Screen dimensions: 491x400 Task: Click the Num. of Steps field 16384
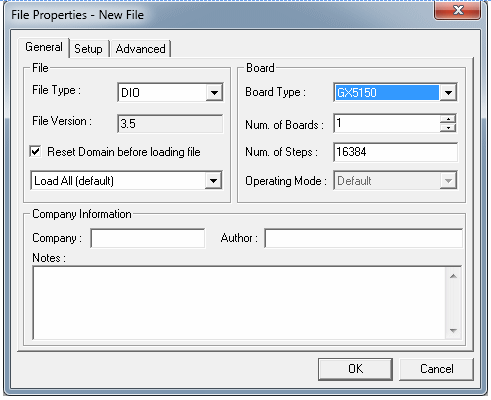(x=395, y=152)
